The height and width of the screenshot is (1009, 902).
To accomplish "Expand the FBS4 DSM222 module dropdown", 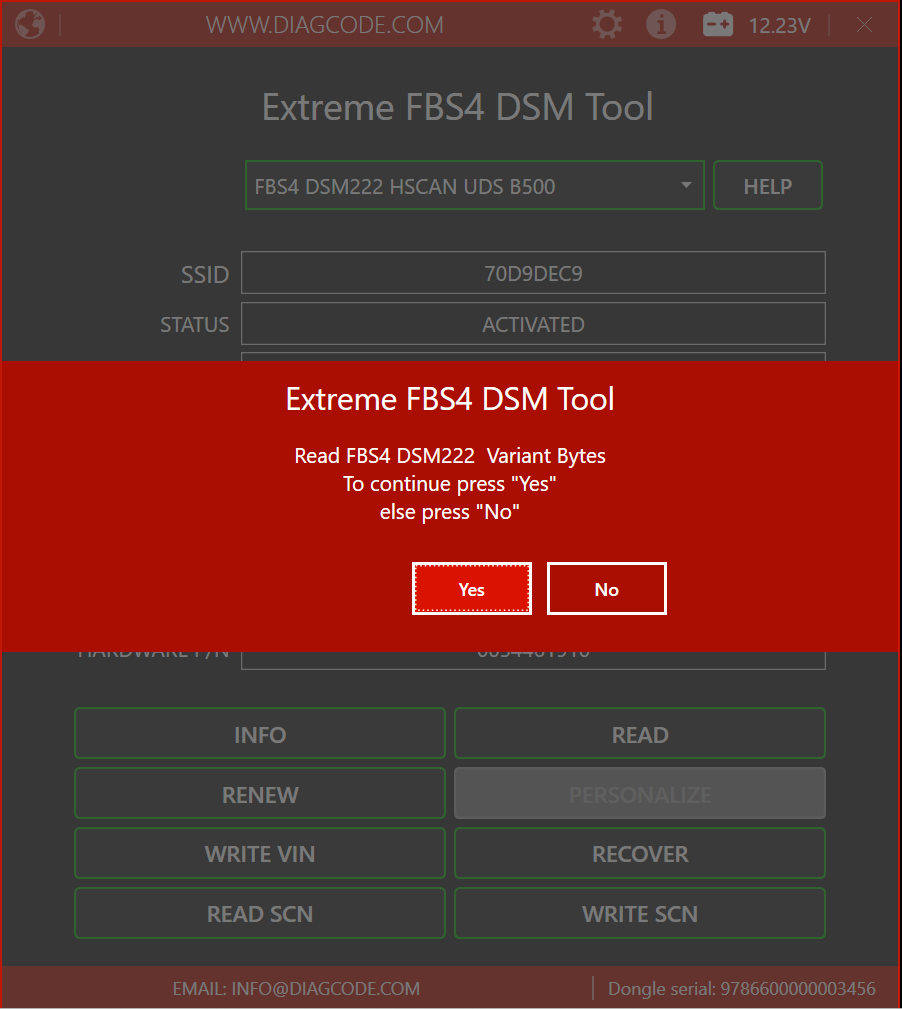I will 685,186.
